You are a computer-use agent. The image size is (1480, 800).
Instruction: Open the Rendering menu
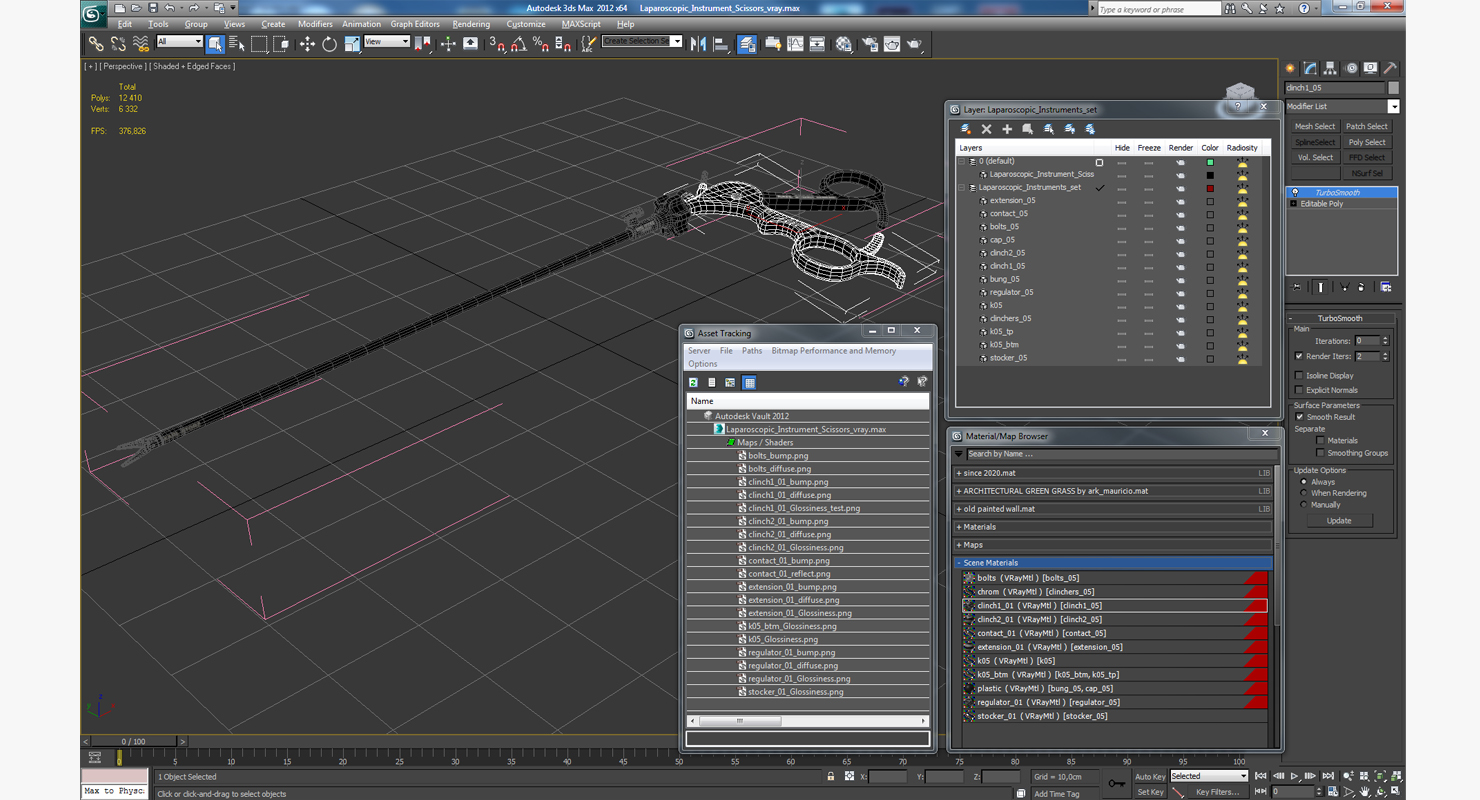[471, 24]
